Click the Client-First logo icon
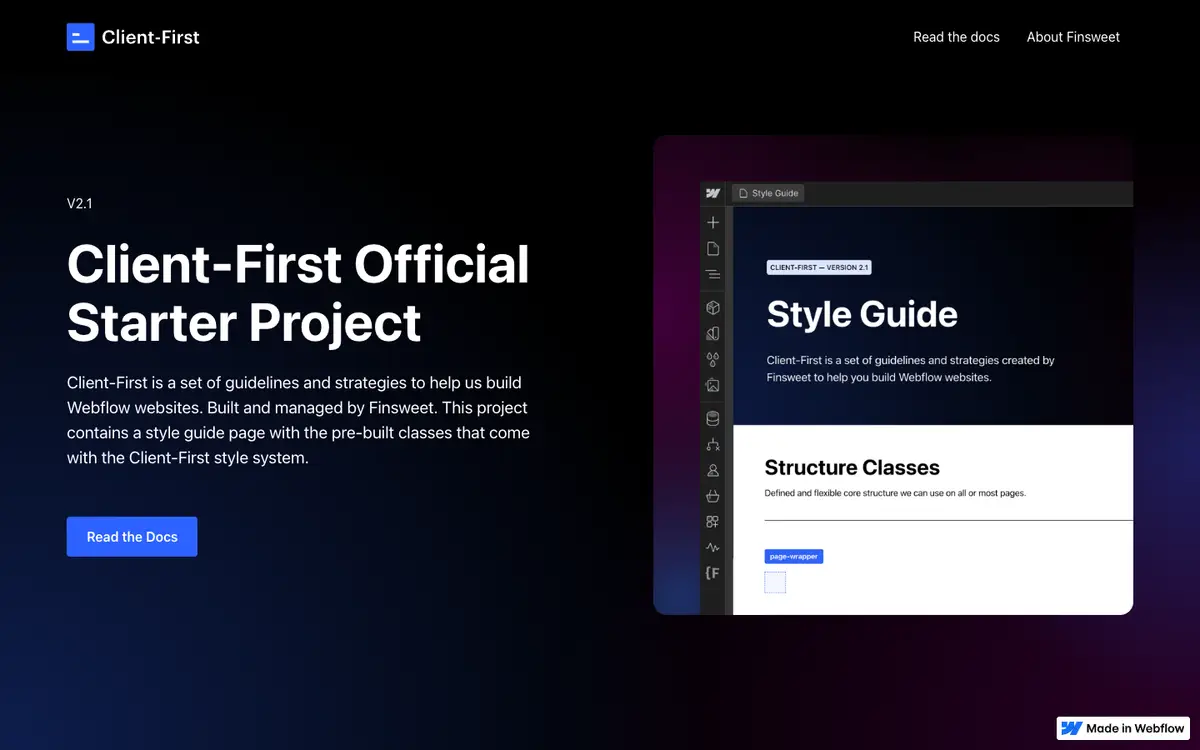 (80, 37)
